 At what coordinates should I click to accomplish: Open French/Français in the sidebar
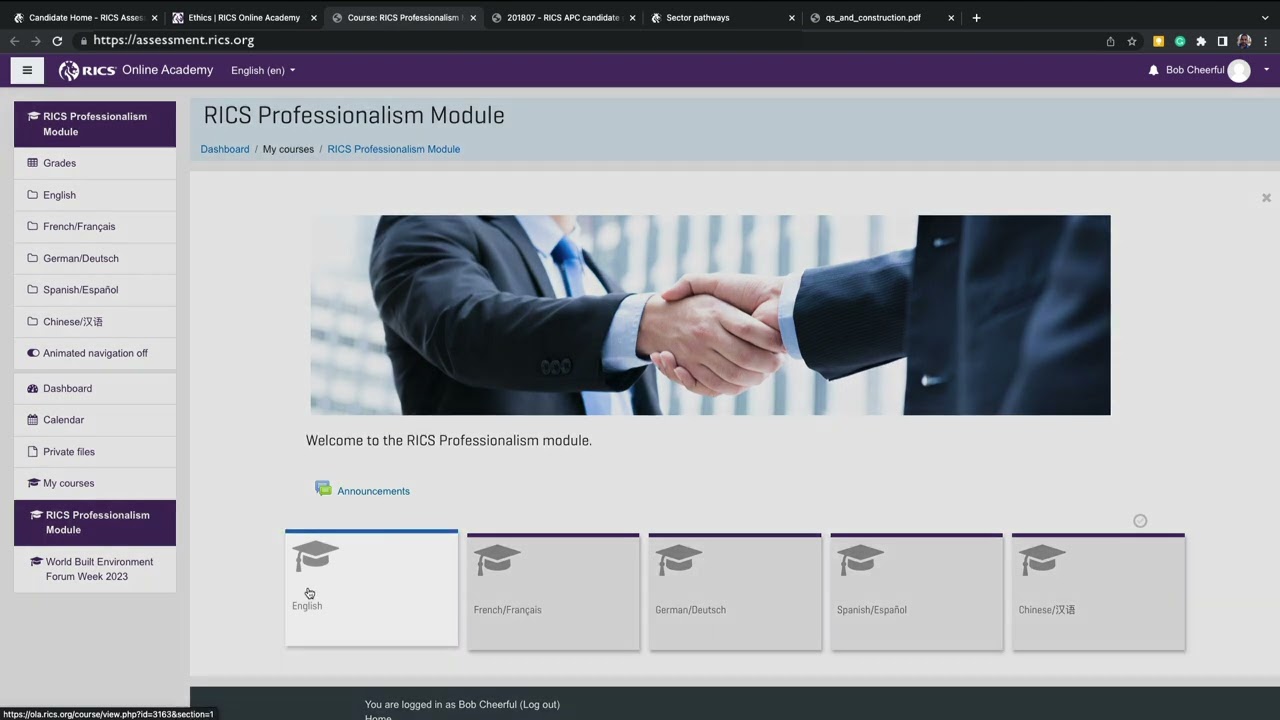point(95,227)
